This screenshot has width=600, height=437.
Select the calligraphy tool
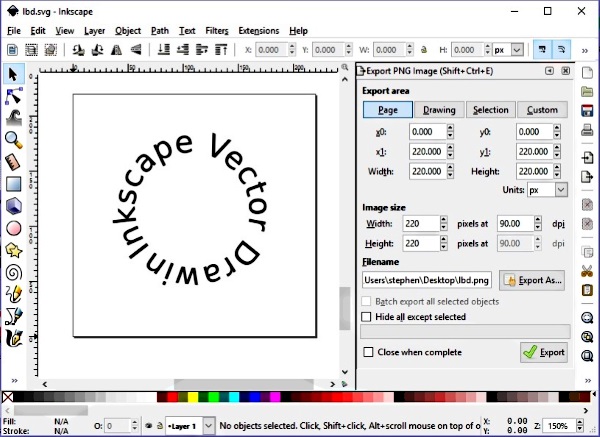(14, 339)
